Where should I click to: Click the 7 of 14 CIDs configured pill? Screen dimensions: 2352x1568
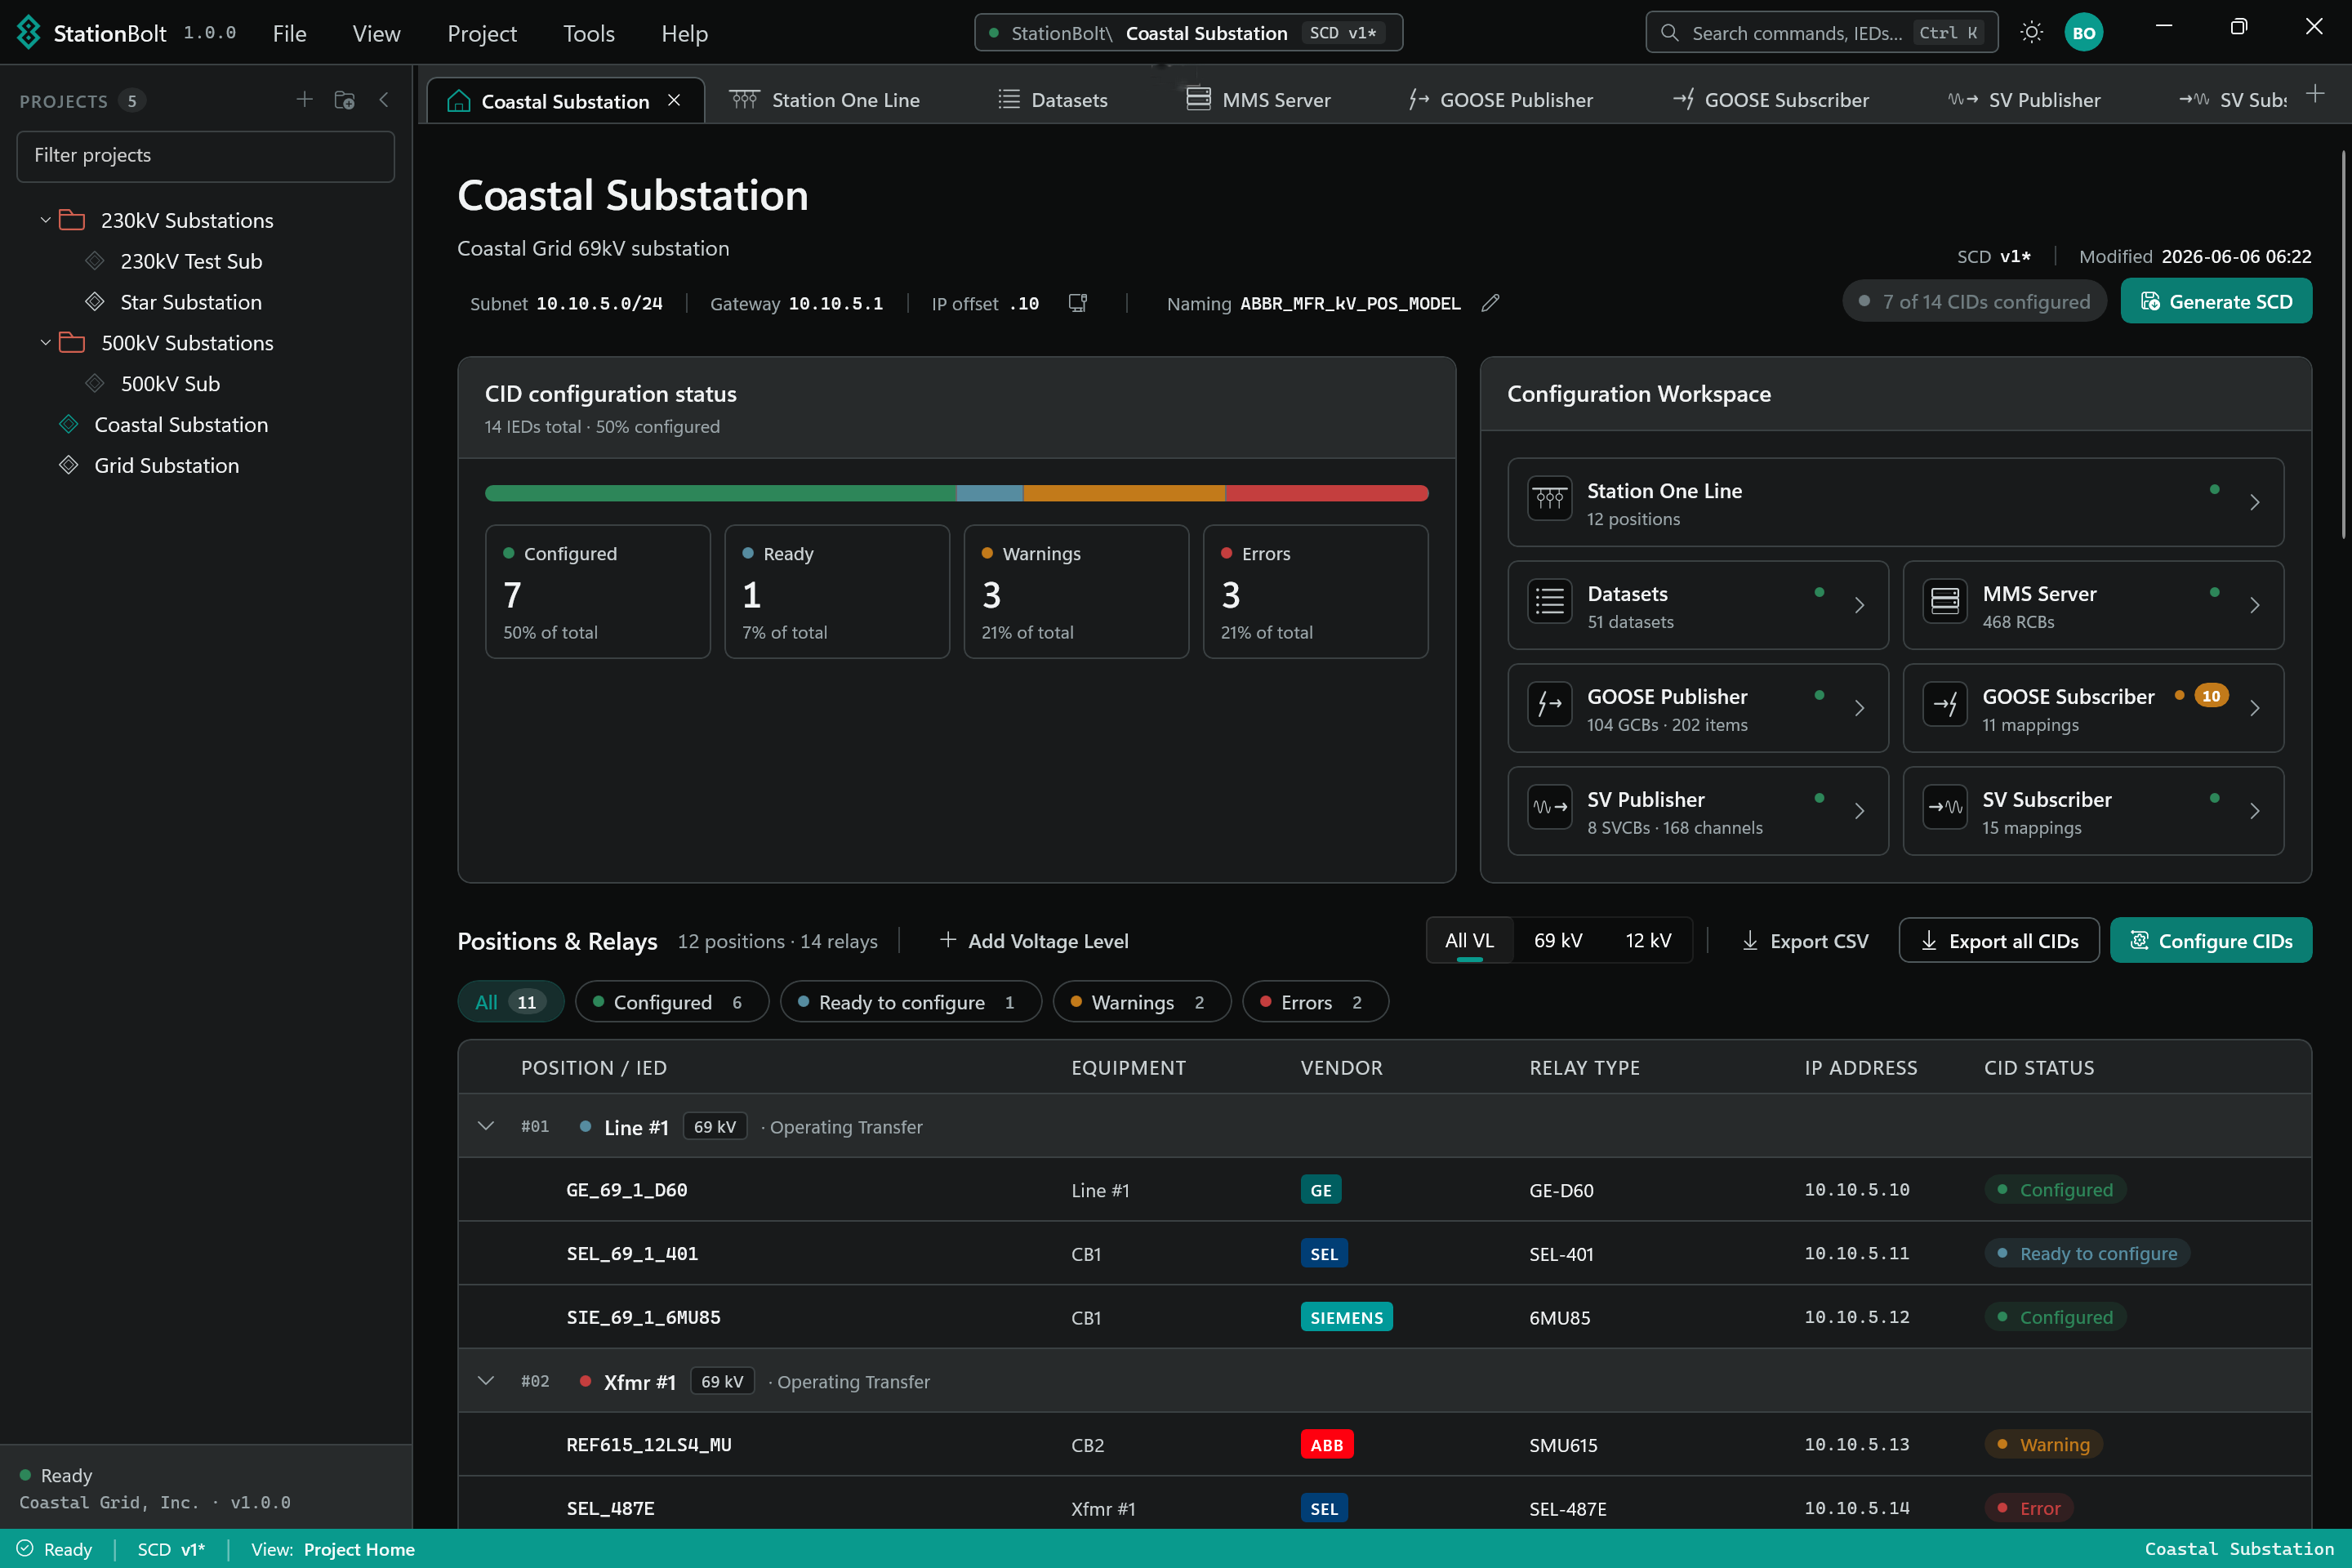1974,301
